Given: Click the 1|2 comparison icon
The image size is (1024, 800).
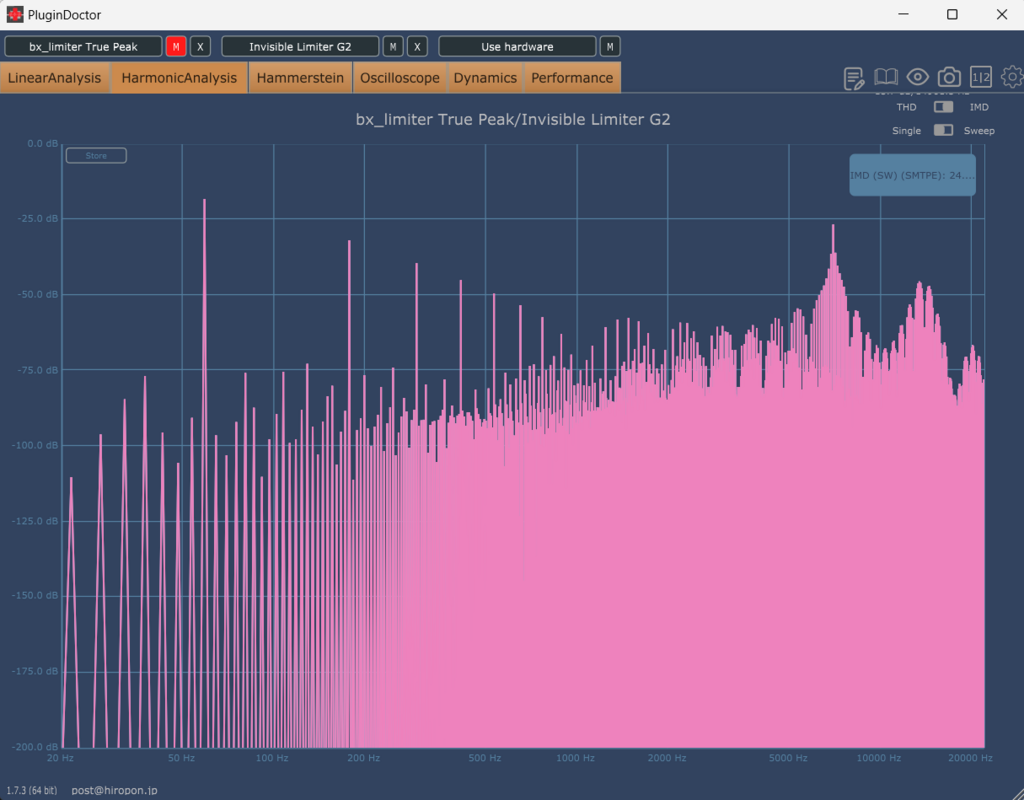Looking at the screenshot, I should tap(981, 78).
